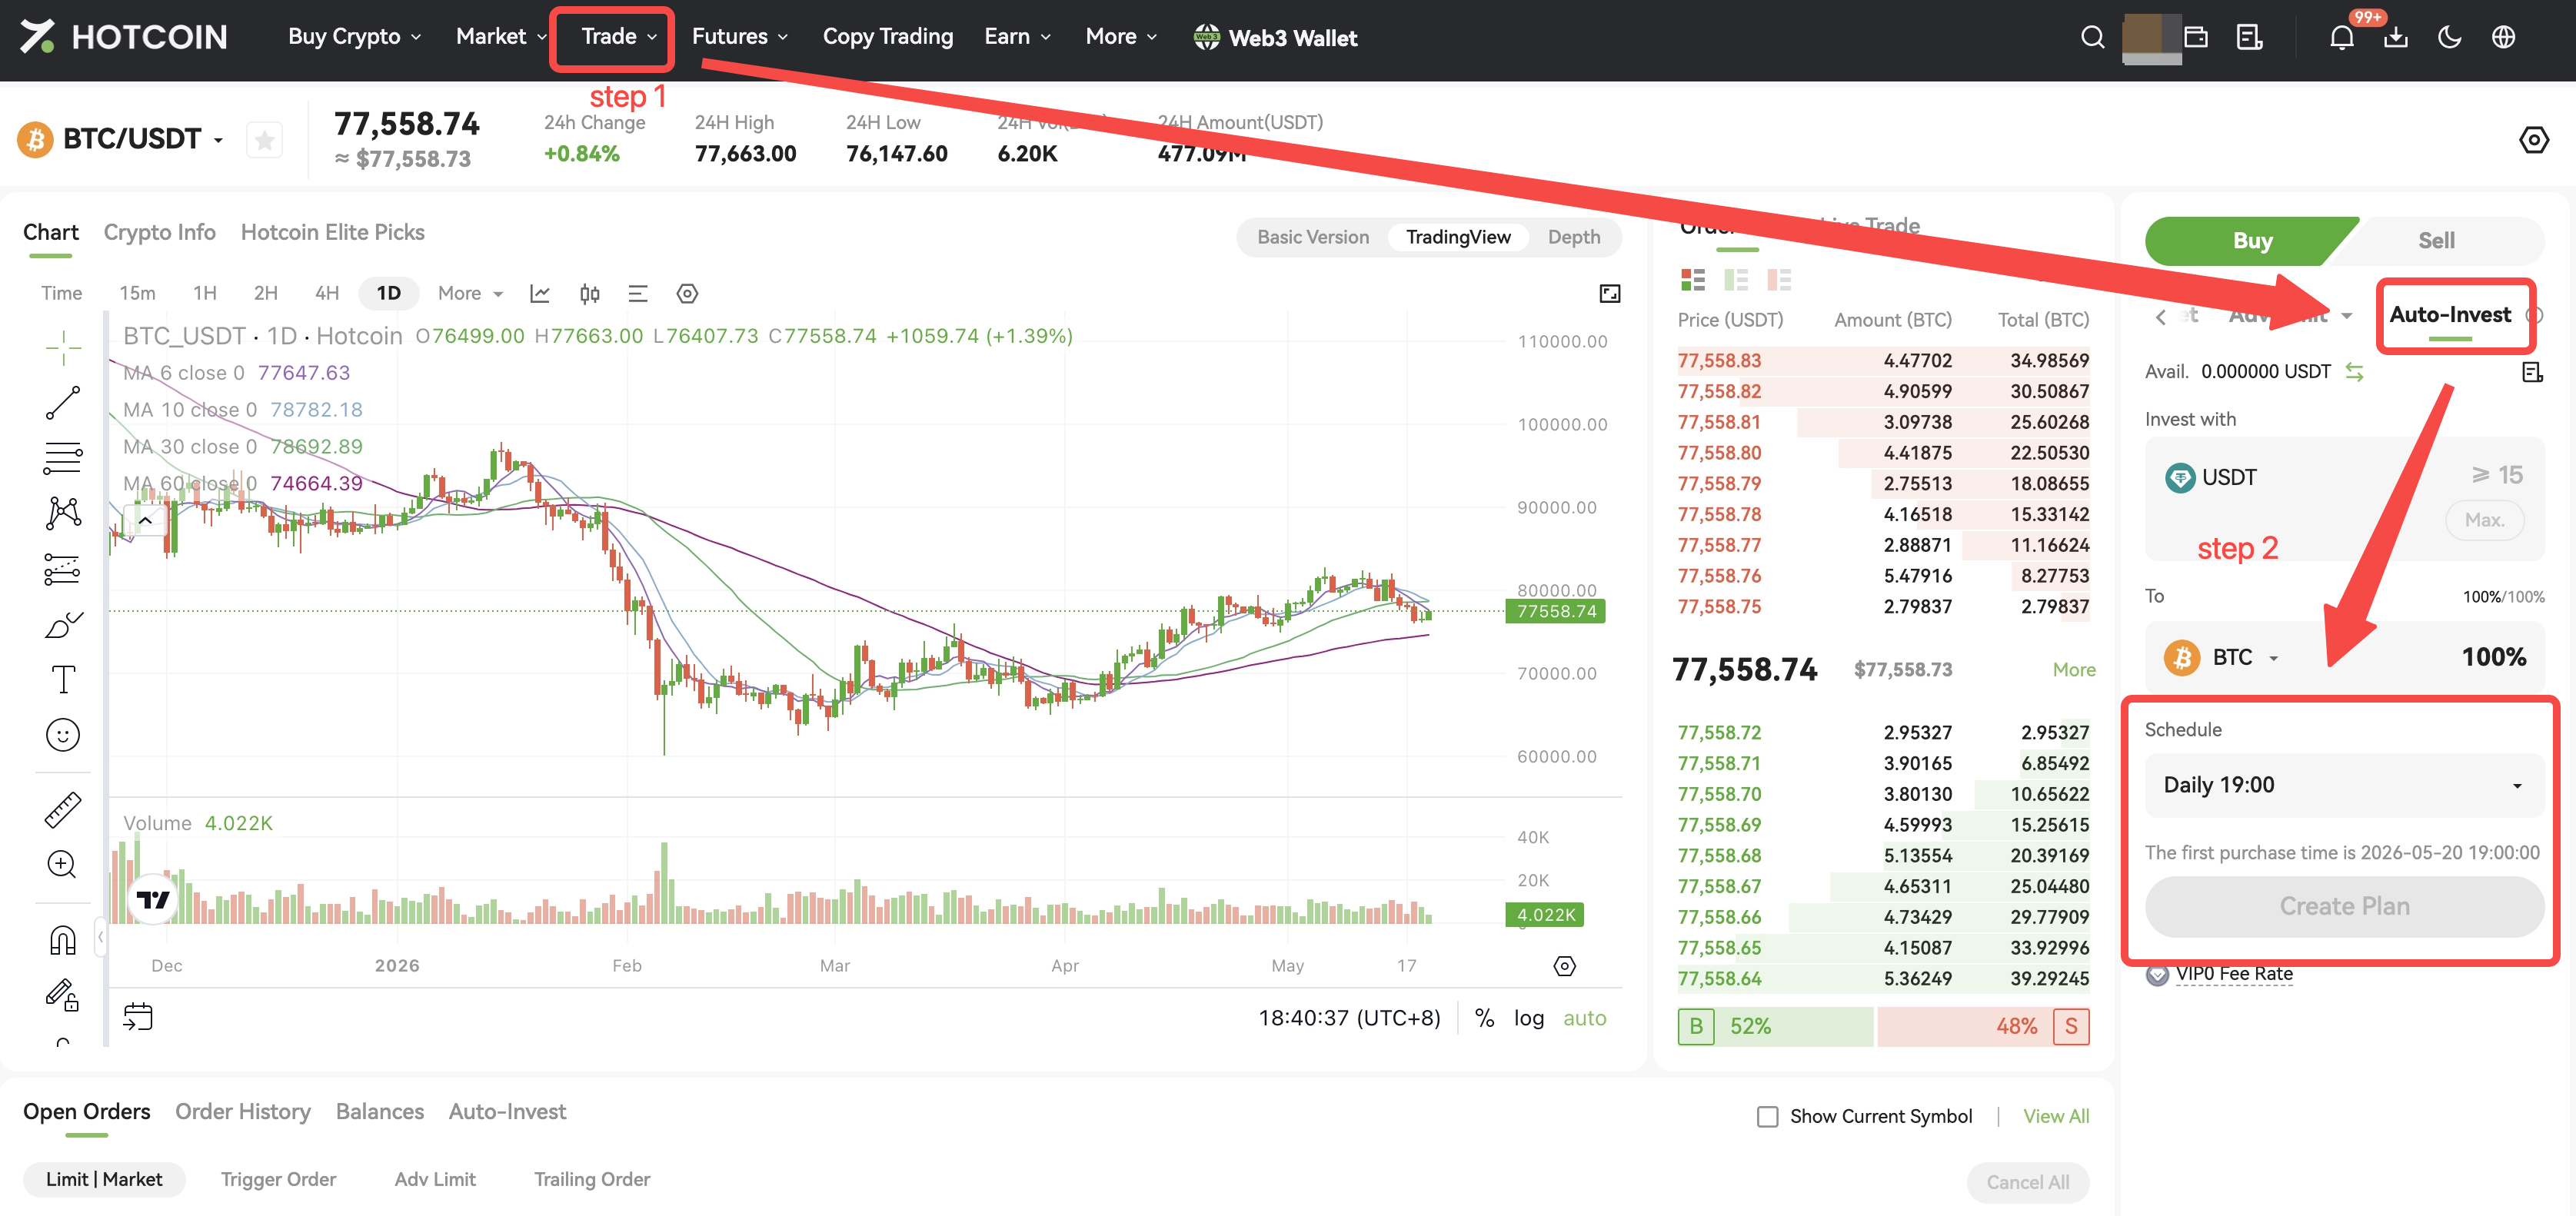Click the Create Plan button
Viewport: 2576px width, 1216px height.
click(2344, 906)
